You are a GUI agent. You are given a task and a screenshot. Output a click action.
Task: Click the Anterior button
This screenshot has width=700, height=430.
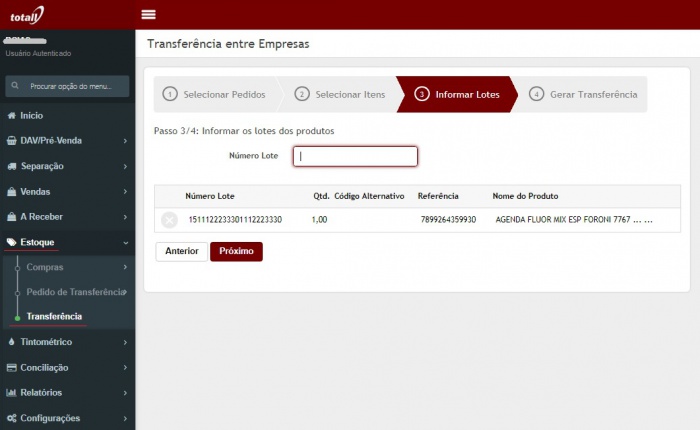(182, 251)
